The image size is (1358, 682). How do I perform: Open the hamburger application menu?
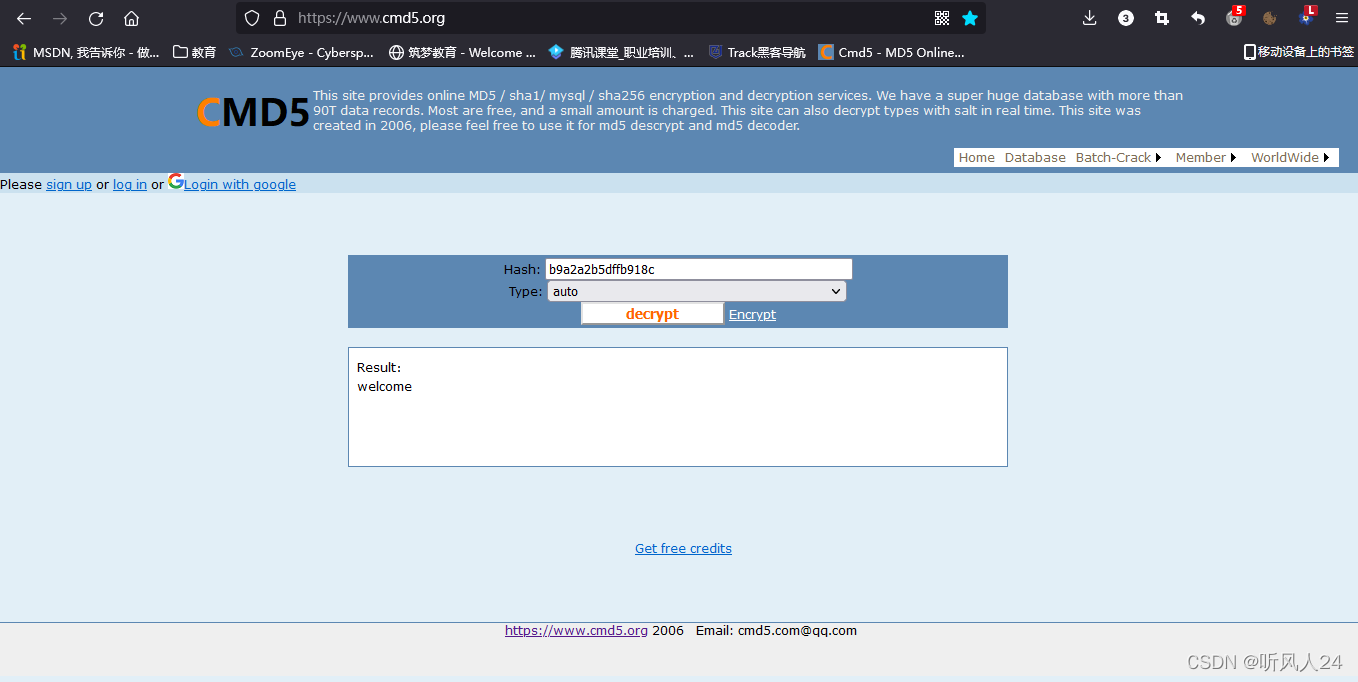1342,18
